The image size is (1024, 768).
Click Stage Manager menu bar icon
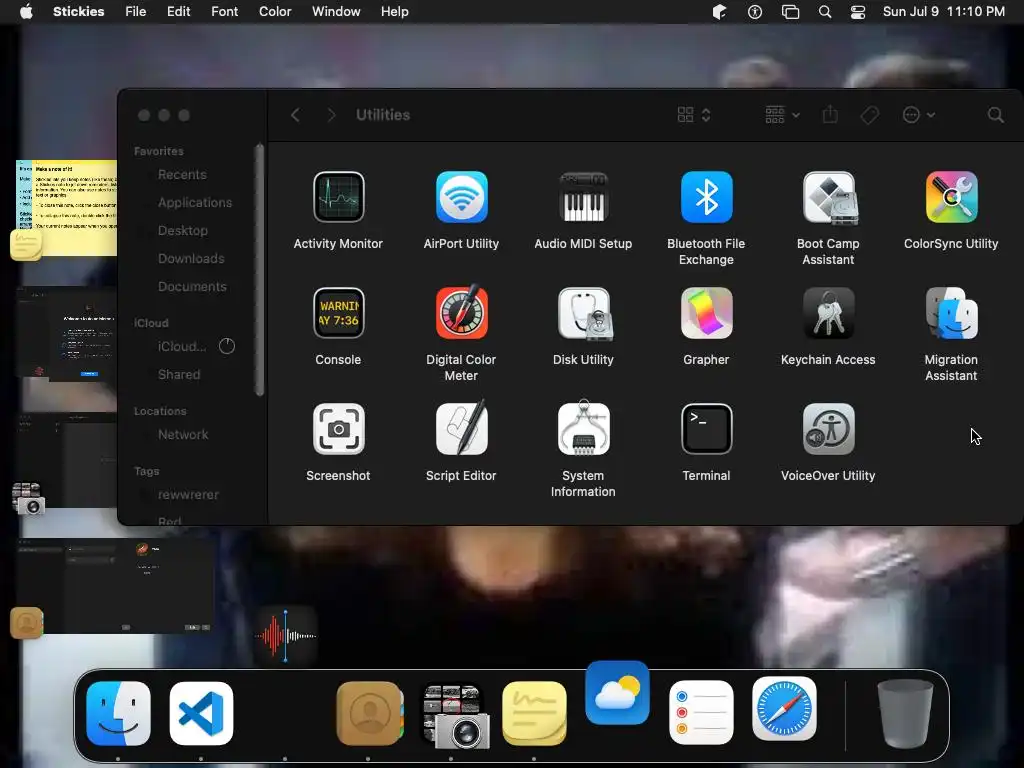790,12
